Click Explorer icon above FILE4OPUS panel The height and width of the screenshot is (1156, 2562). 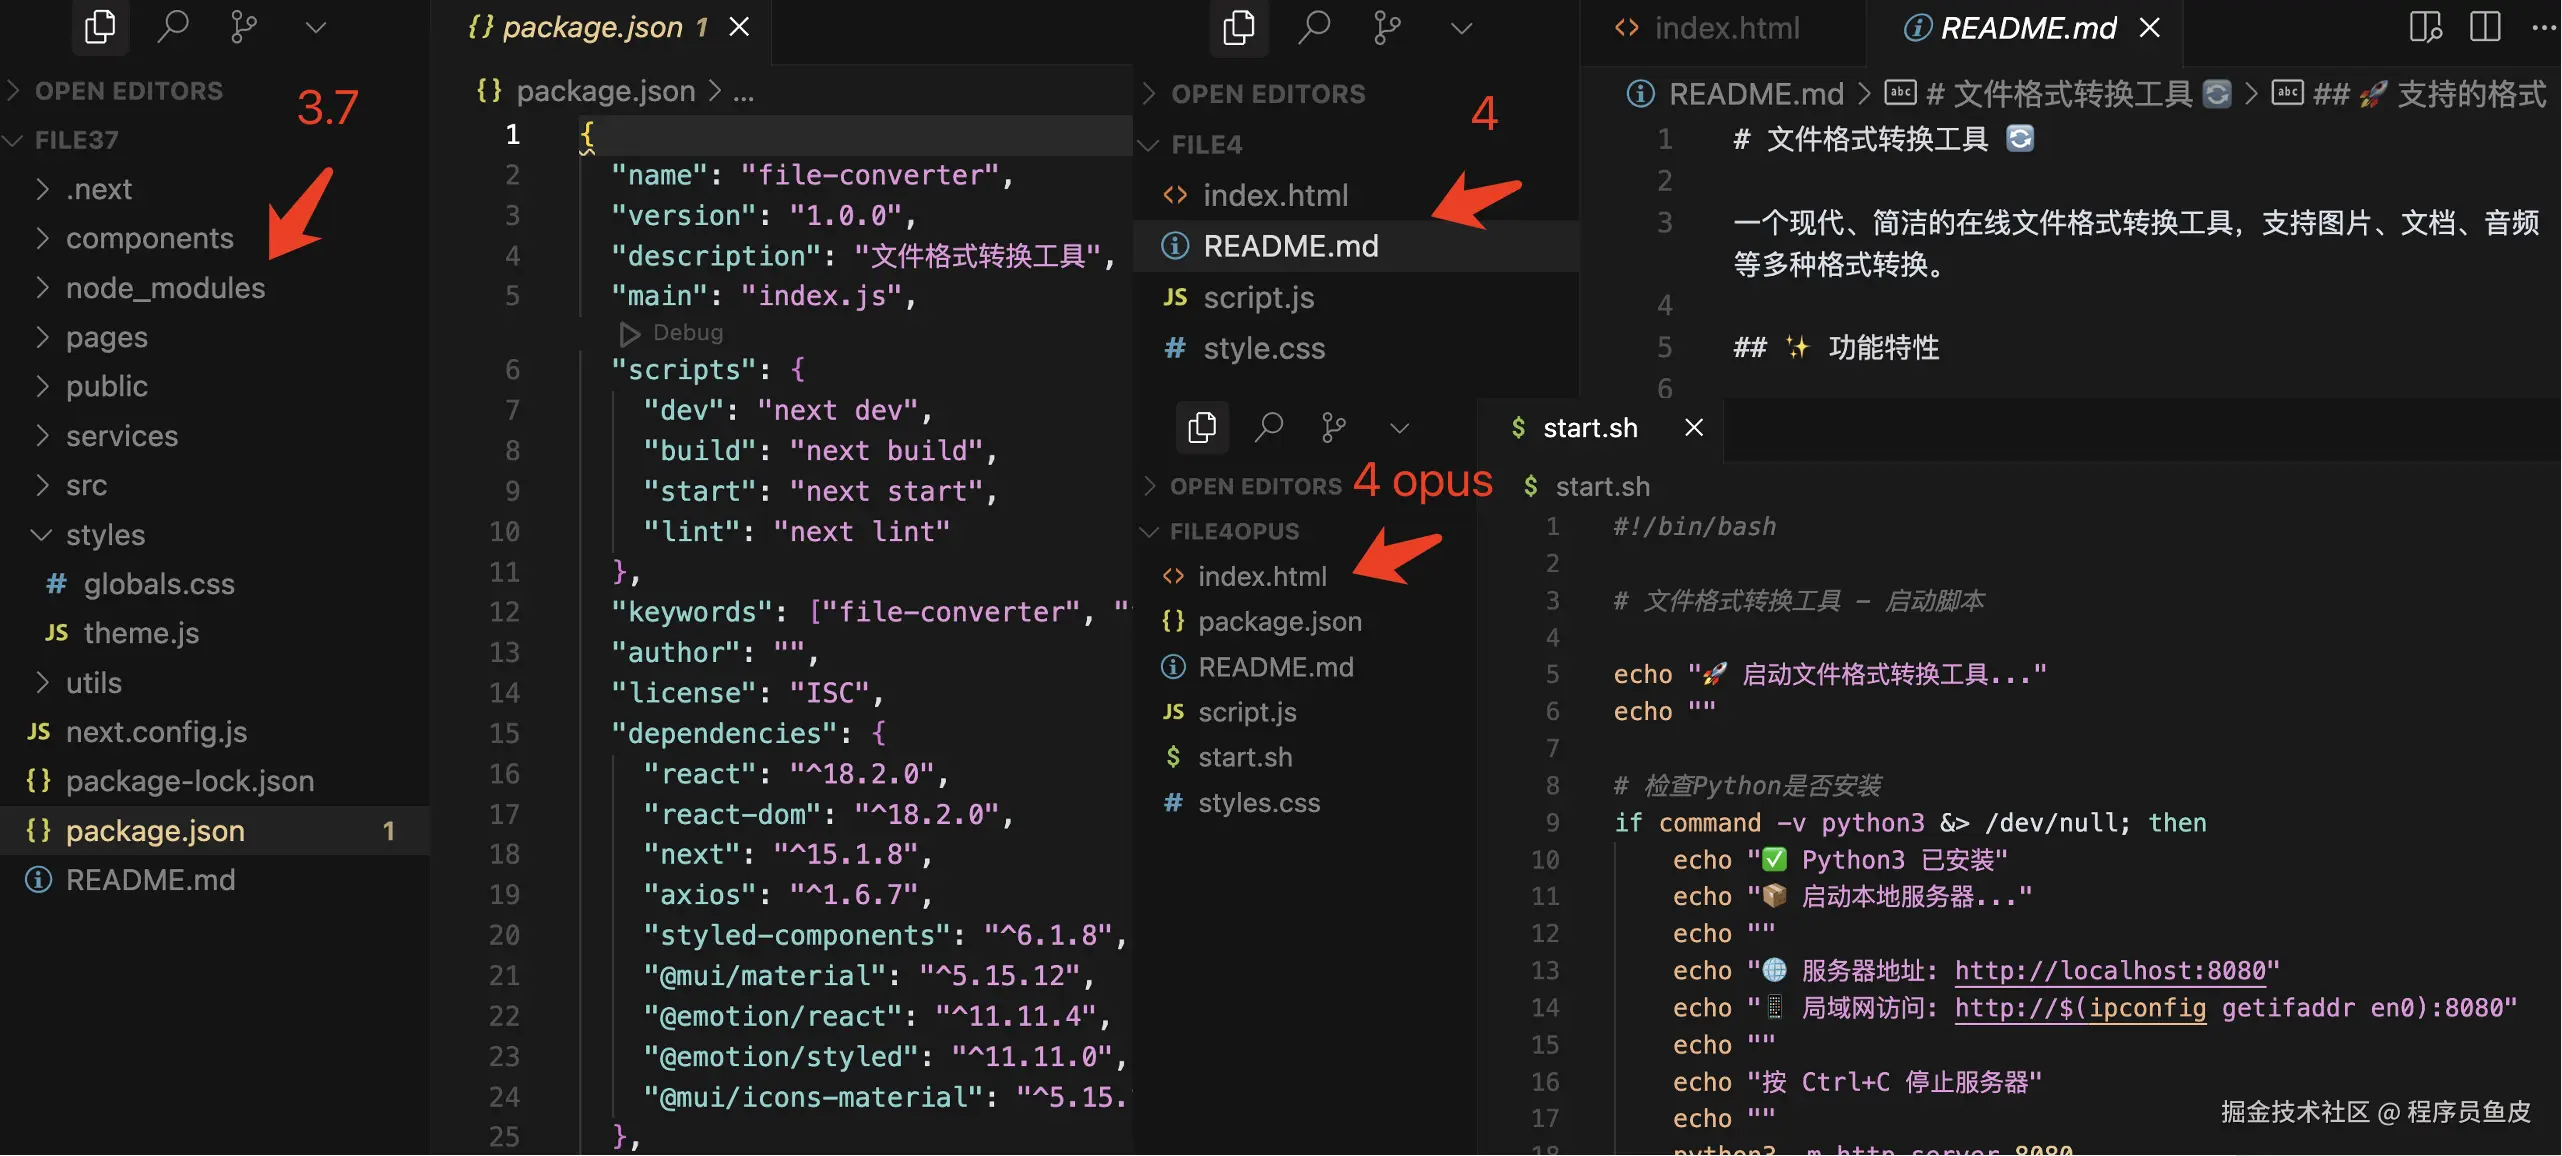point(1201,428)
